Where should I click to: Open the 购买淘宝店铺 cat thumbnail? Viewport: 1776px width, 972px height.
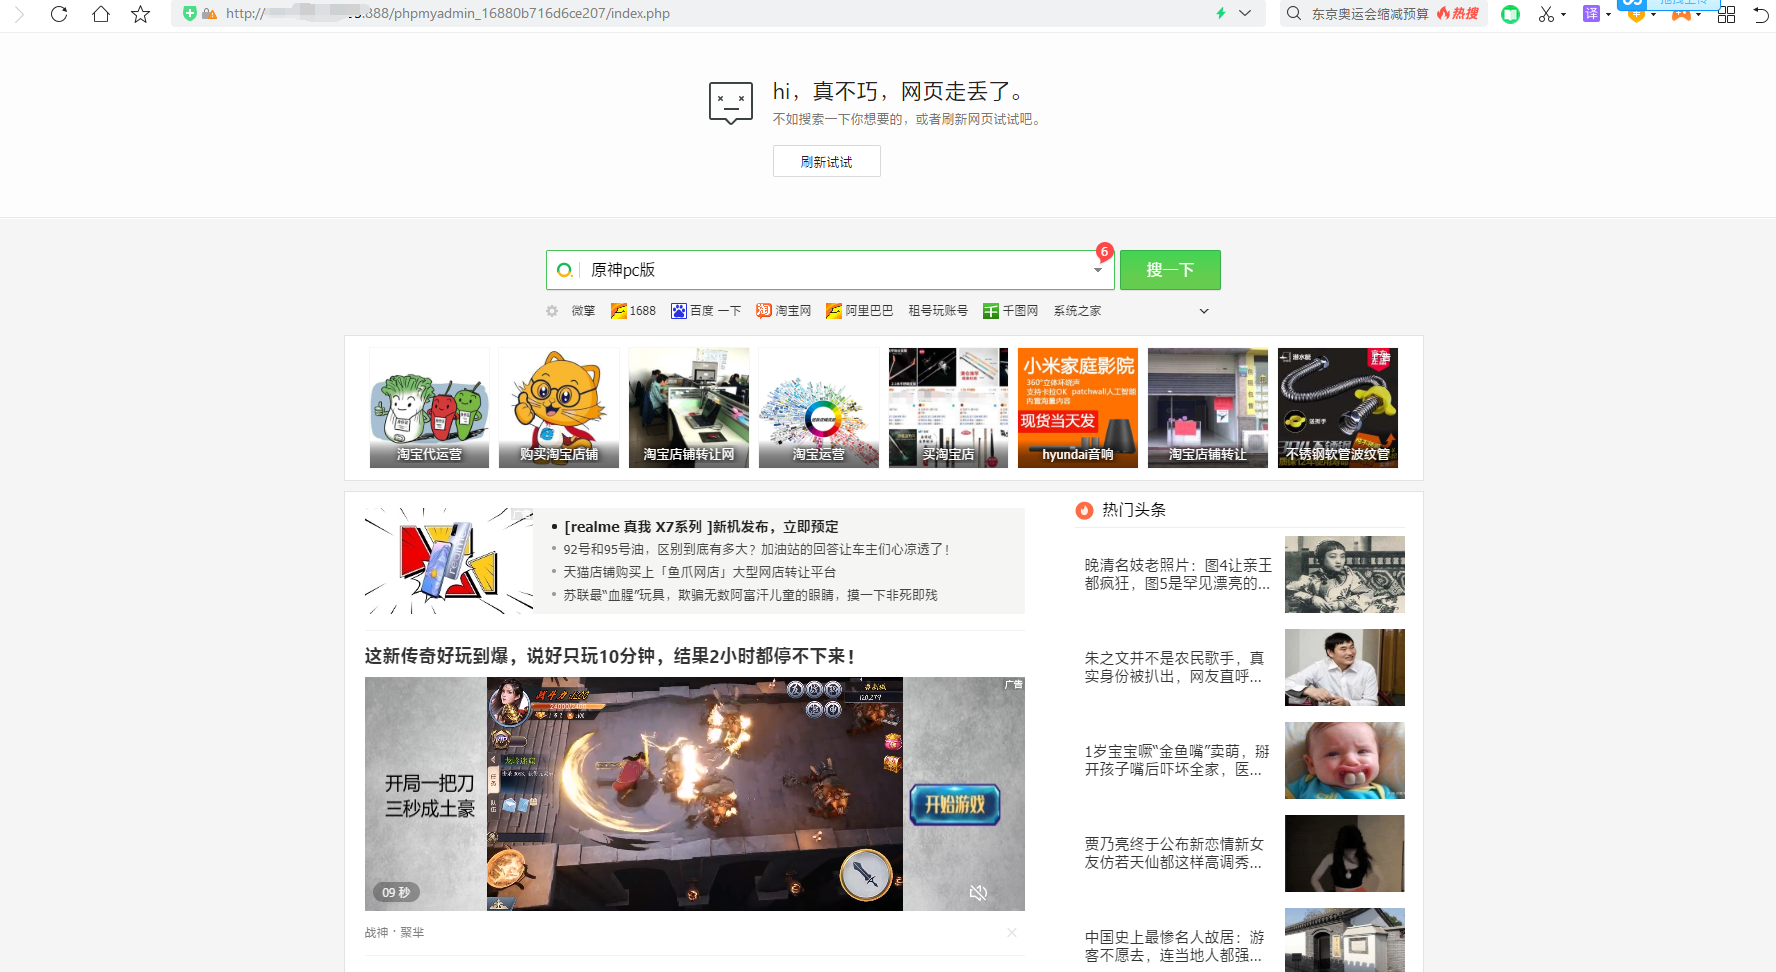coord(559,408)
